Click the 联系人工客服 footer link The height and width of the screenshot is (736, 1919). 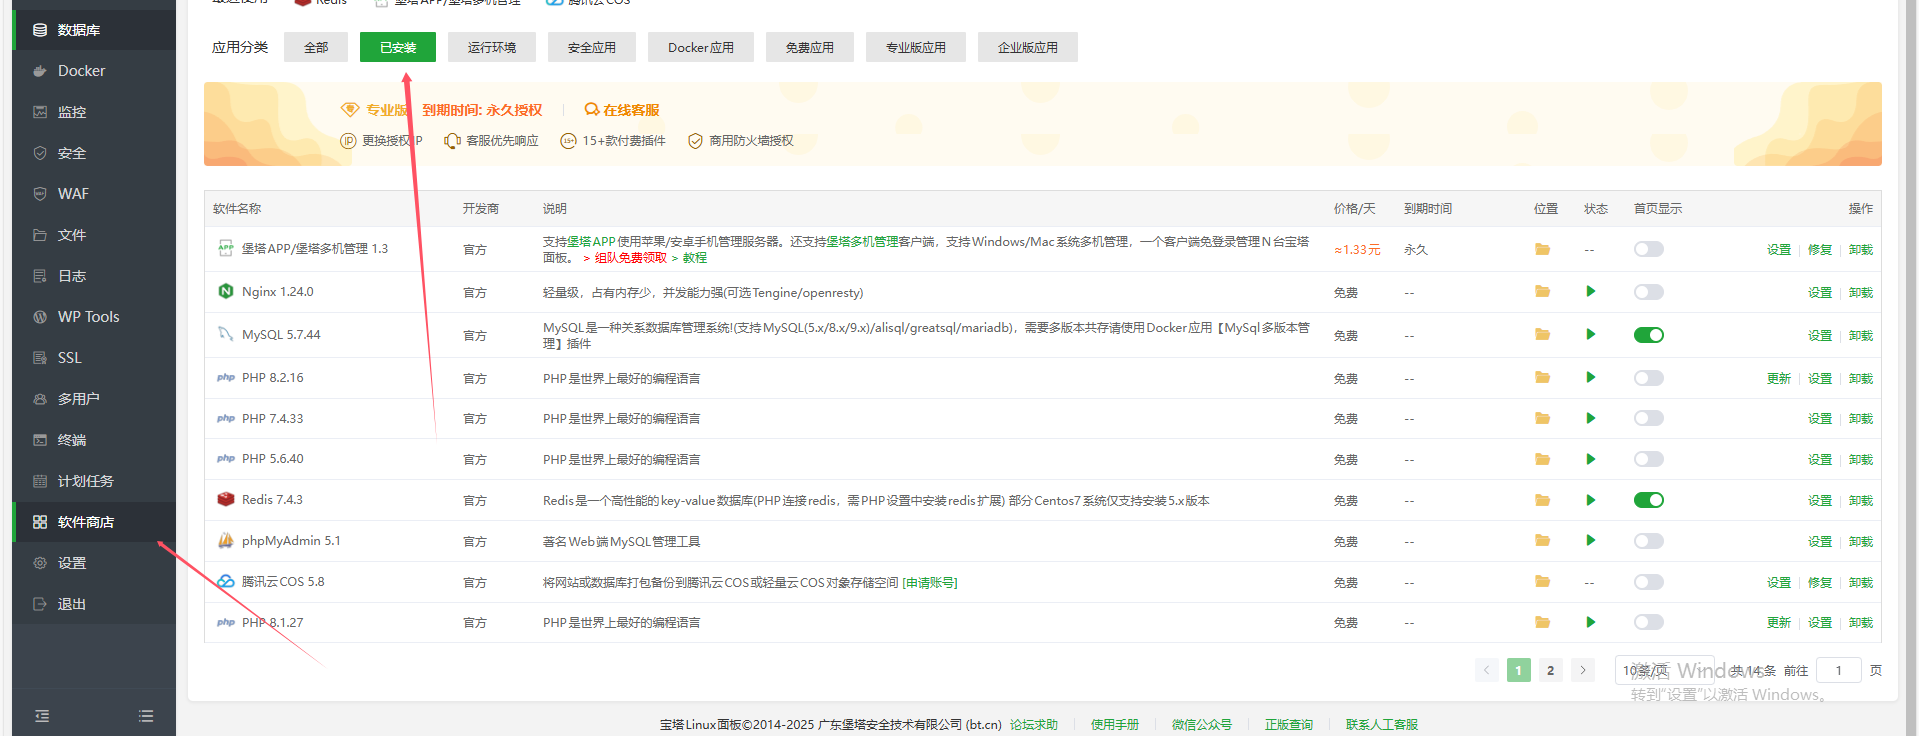tap(1382, 725)
